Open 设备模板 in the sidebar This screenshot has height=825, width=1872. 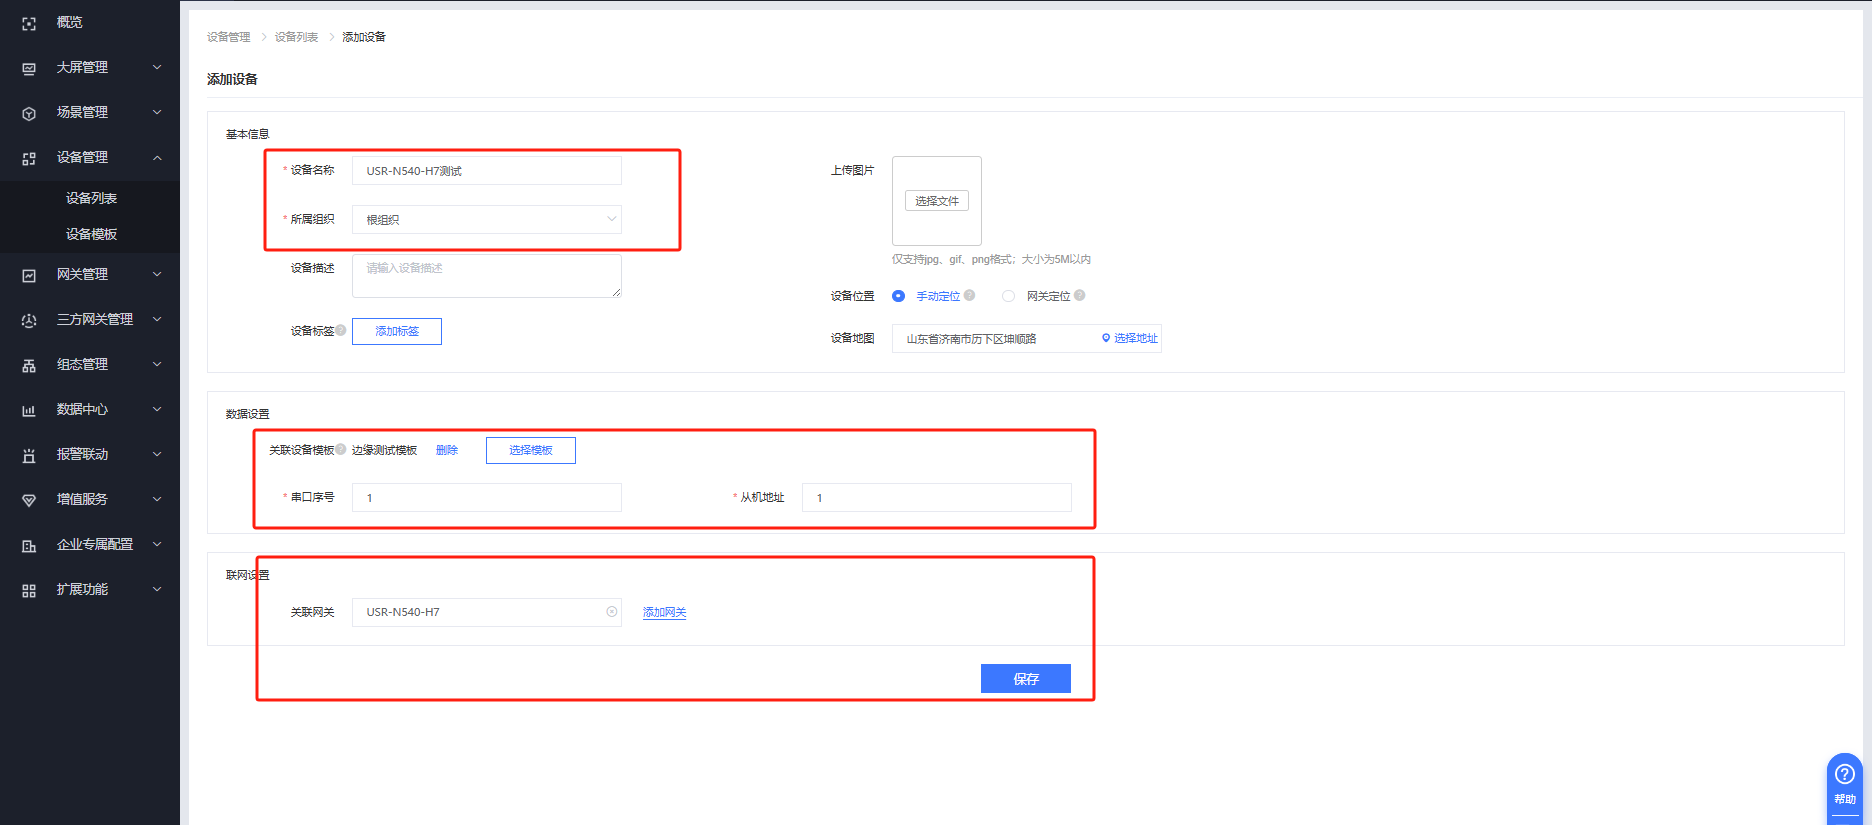(91, 234)
